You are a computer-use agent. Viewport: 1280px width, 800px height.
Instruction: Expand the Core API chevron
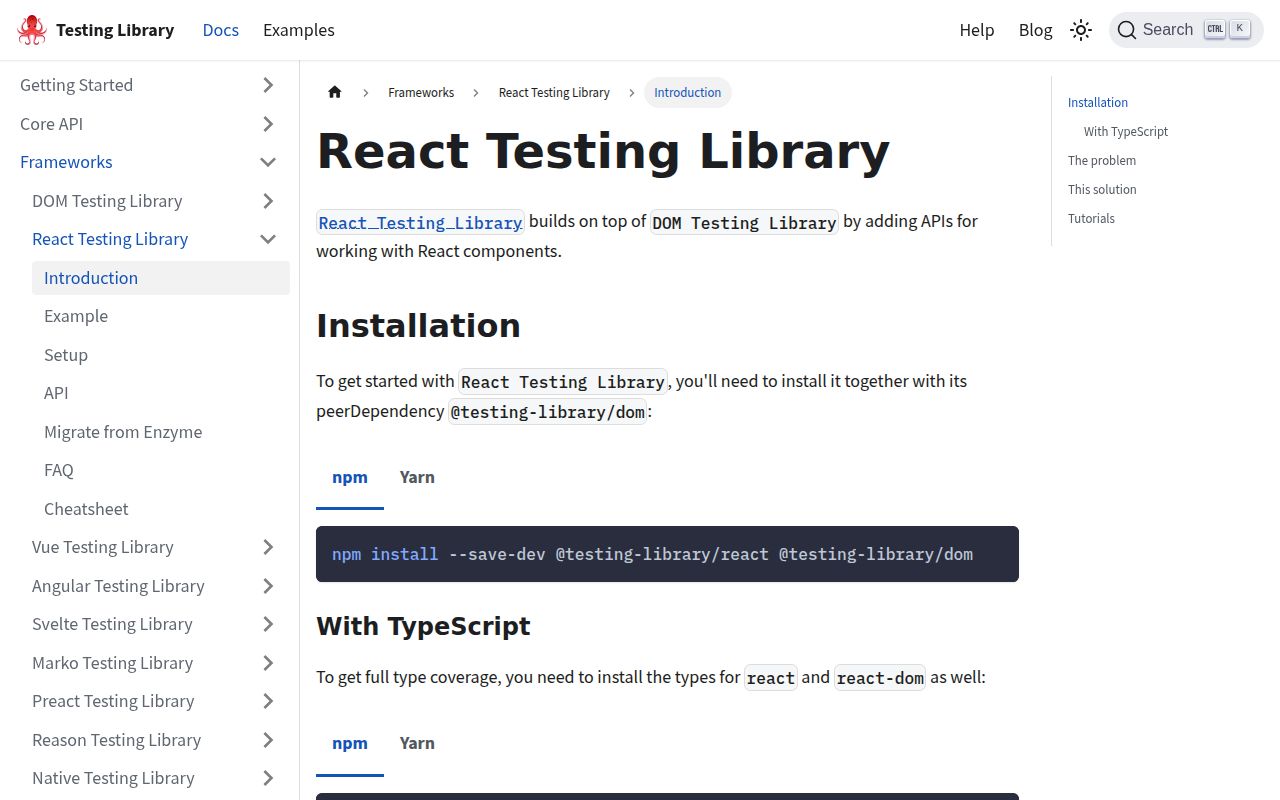coord(268,124)
